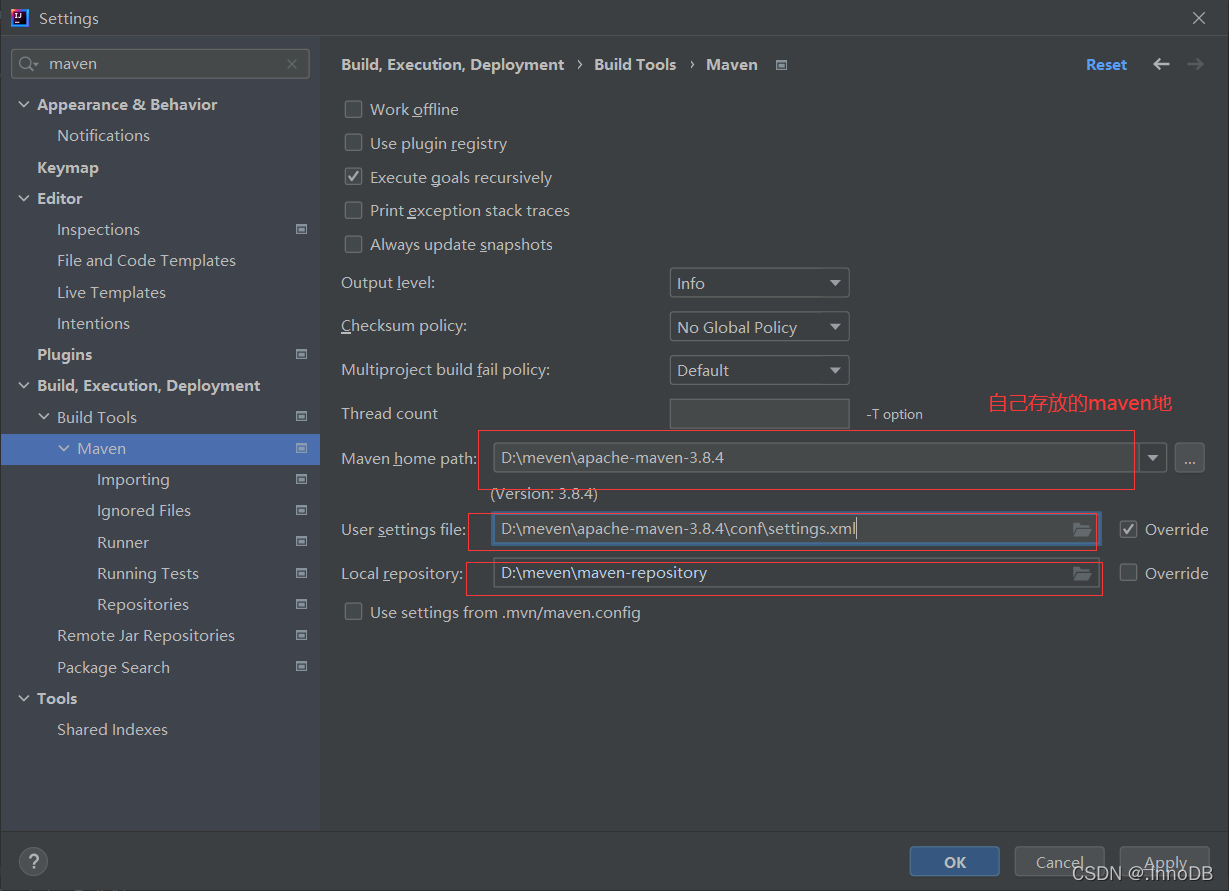
Task: Click the project-level icon next to Runner
Action: (x=302, y=541)
